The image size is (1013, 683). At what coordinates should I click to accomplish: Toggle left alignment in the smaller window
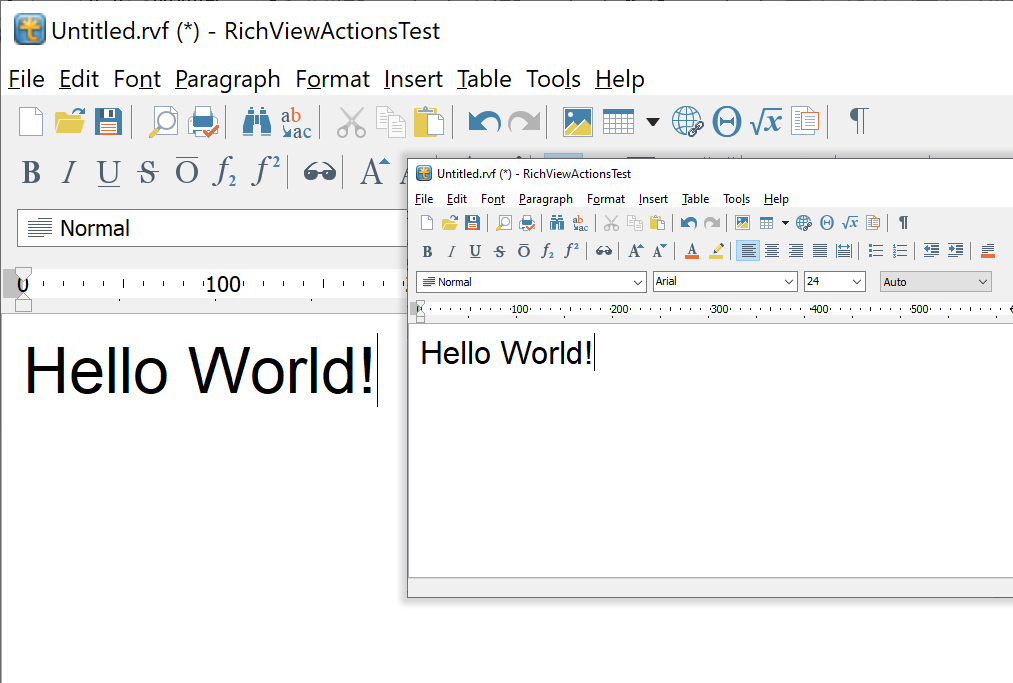pyautogui.click(x=747, y=251)
